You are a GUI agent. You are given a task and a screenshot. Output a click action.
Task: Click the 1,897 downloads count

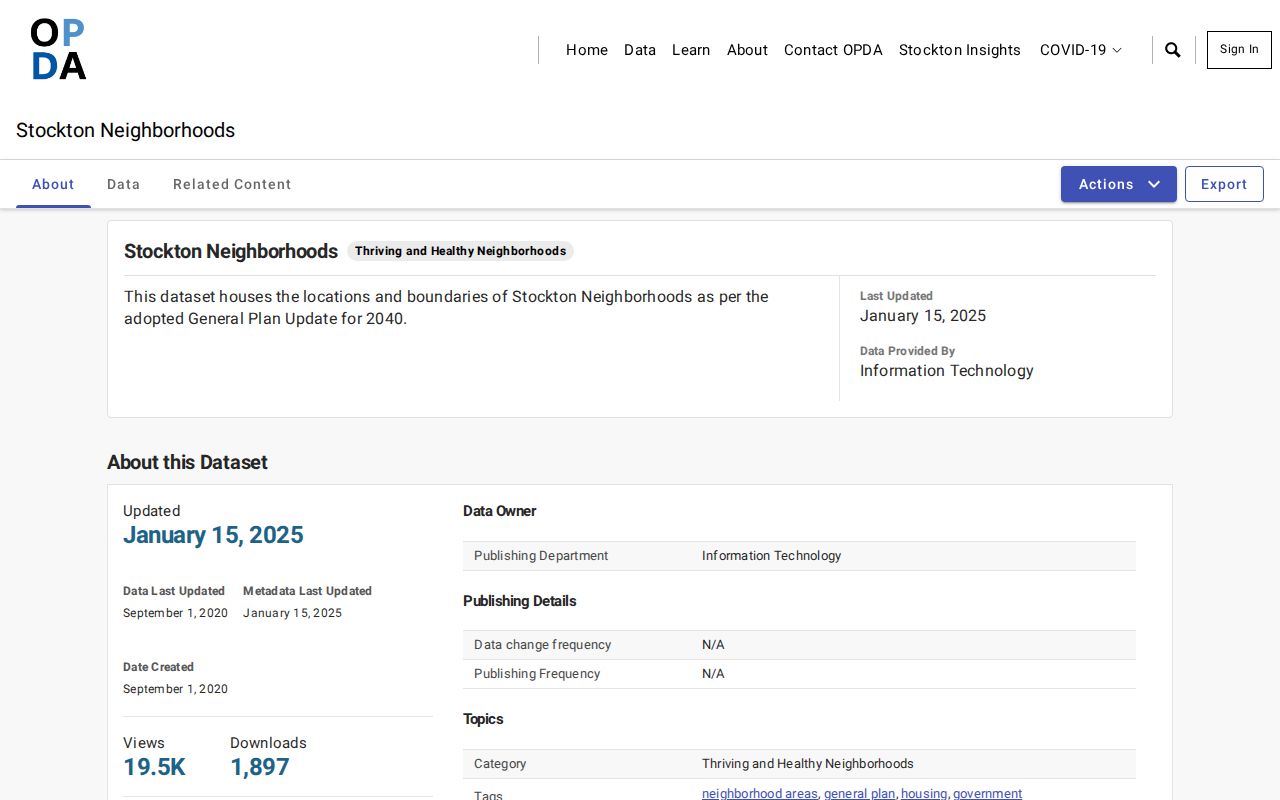coord(260,767)
